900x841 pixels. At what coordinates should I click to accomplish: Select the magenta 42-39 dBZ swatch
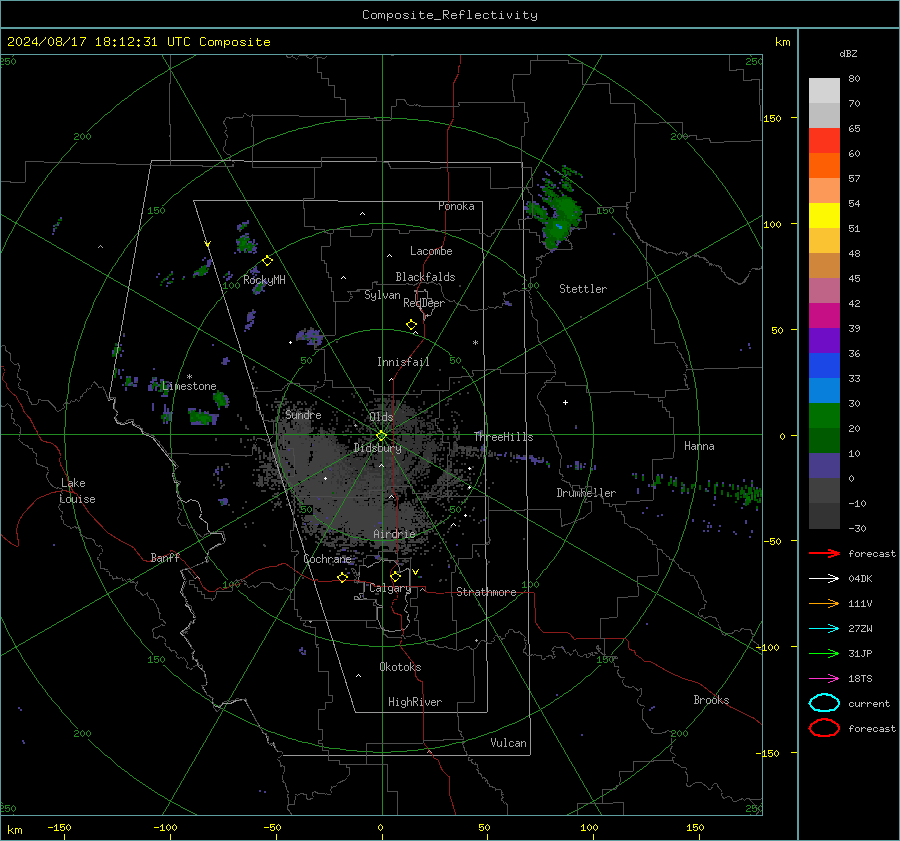point(824,316)
